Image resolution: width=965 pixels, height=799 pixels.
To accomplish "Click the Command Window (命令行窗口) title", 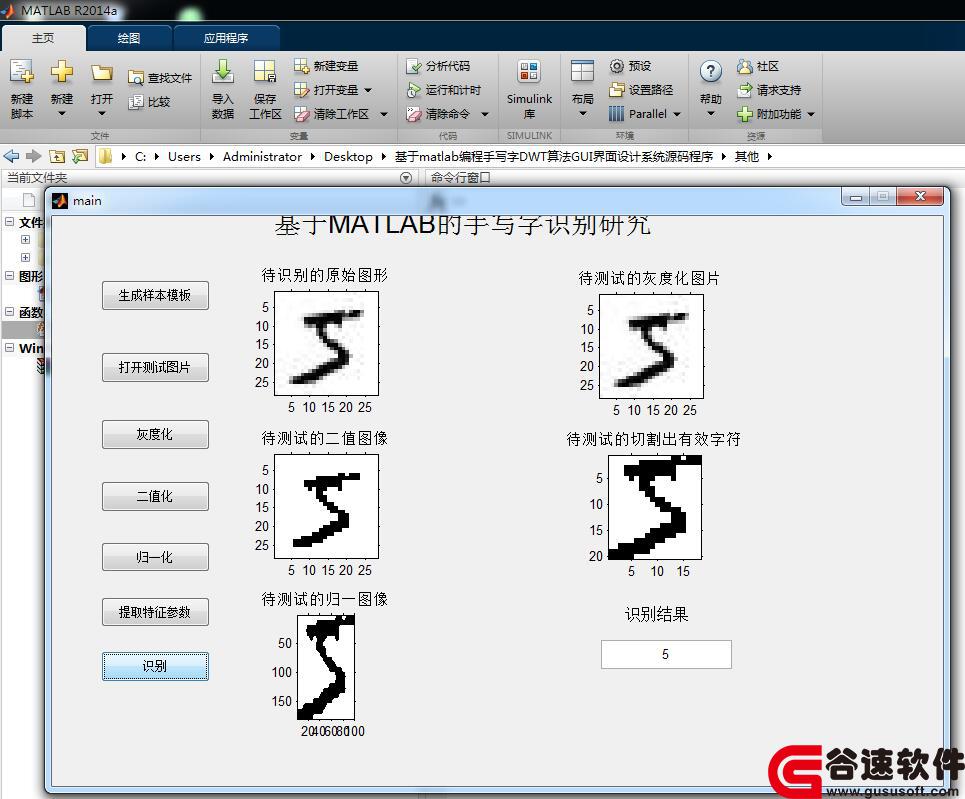I will 460,178.
